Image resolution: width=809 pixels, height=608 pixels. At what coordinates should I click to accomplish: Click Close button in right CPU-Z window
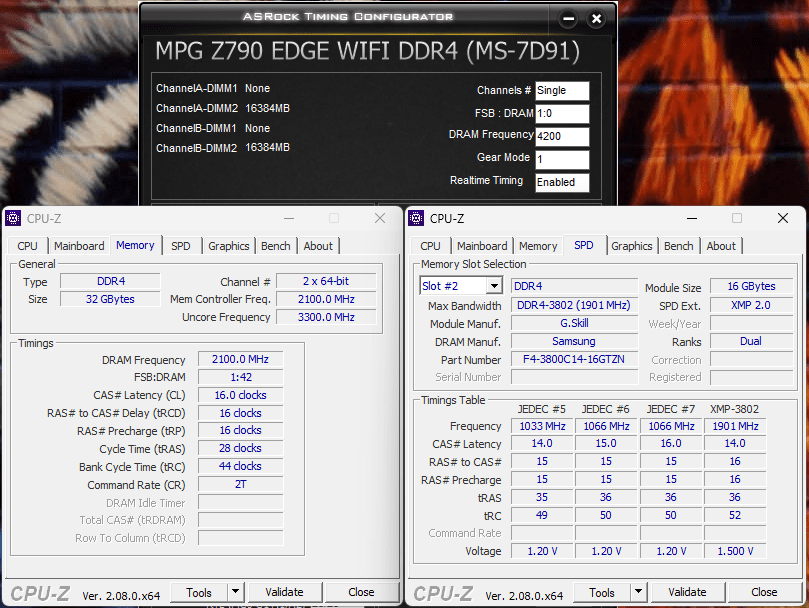tap(764, 592)
